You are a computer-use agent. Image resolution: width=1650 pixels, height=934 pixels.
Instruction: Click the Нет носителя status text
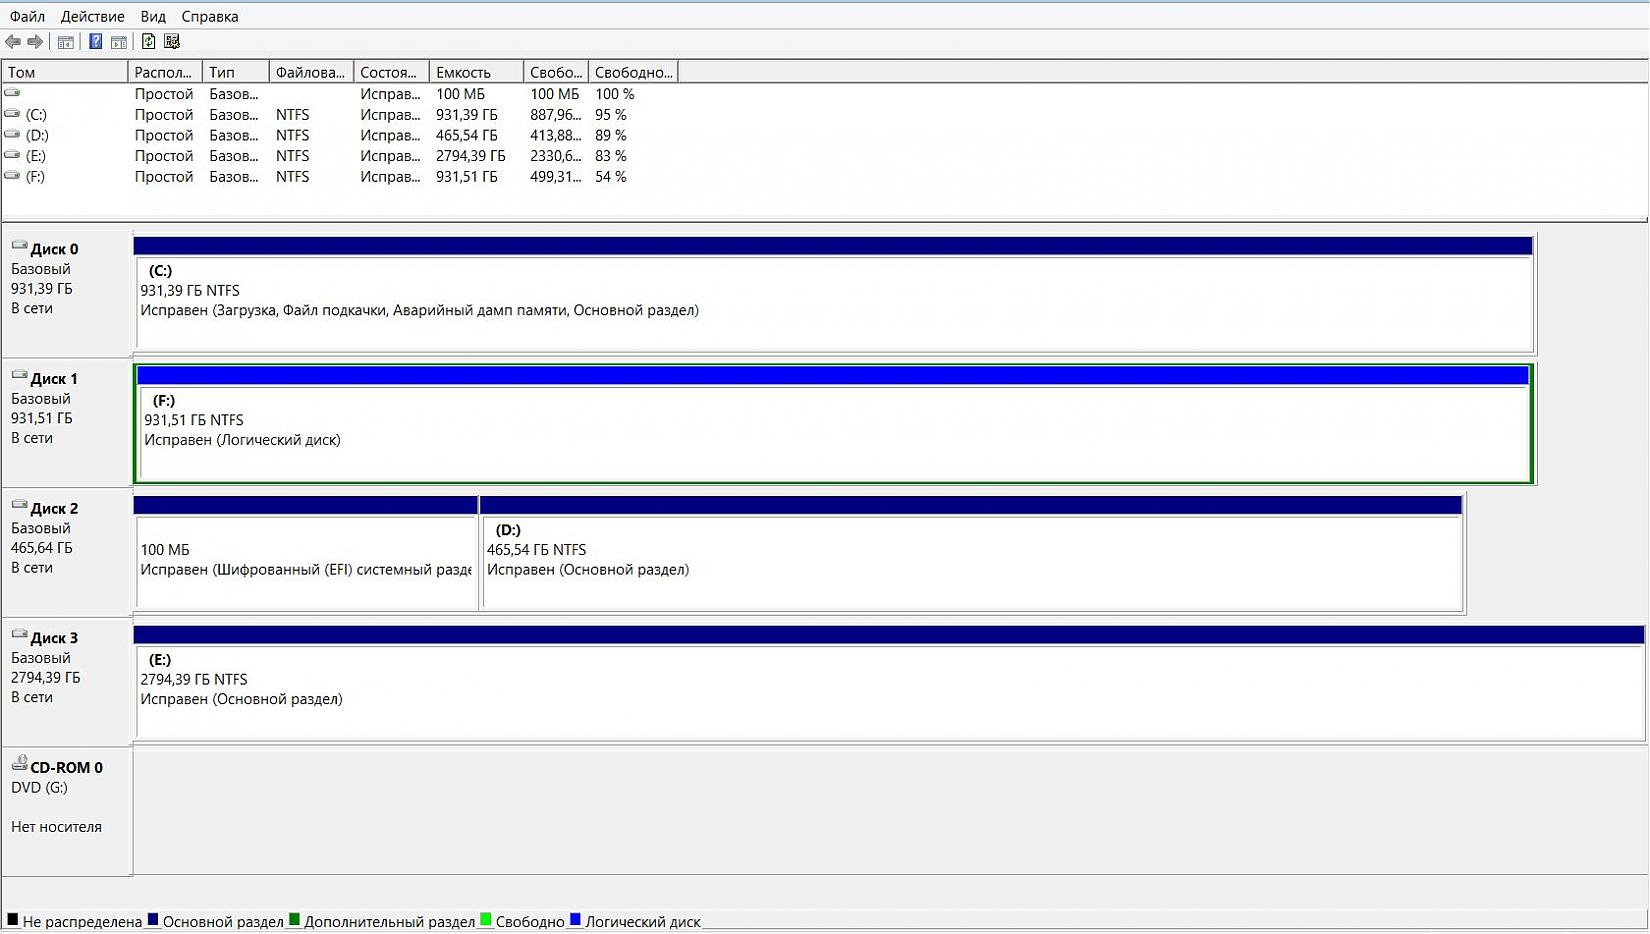click(x=56, y=827)
